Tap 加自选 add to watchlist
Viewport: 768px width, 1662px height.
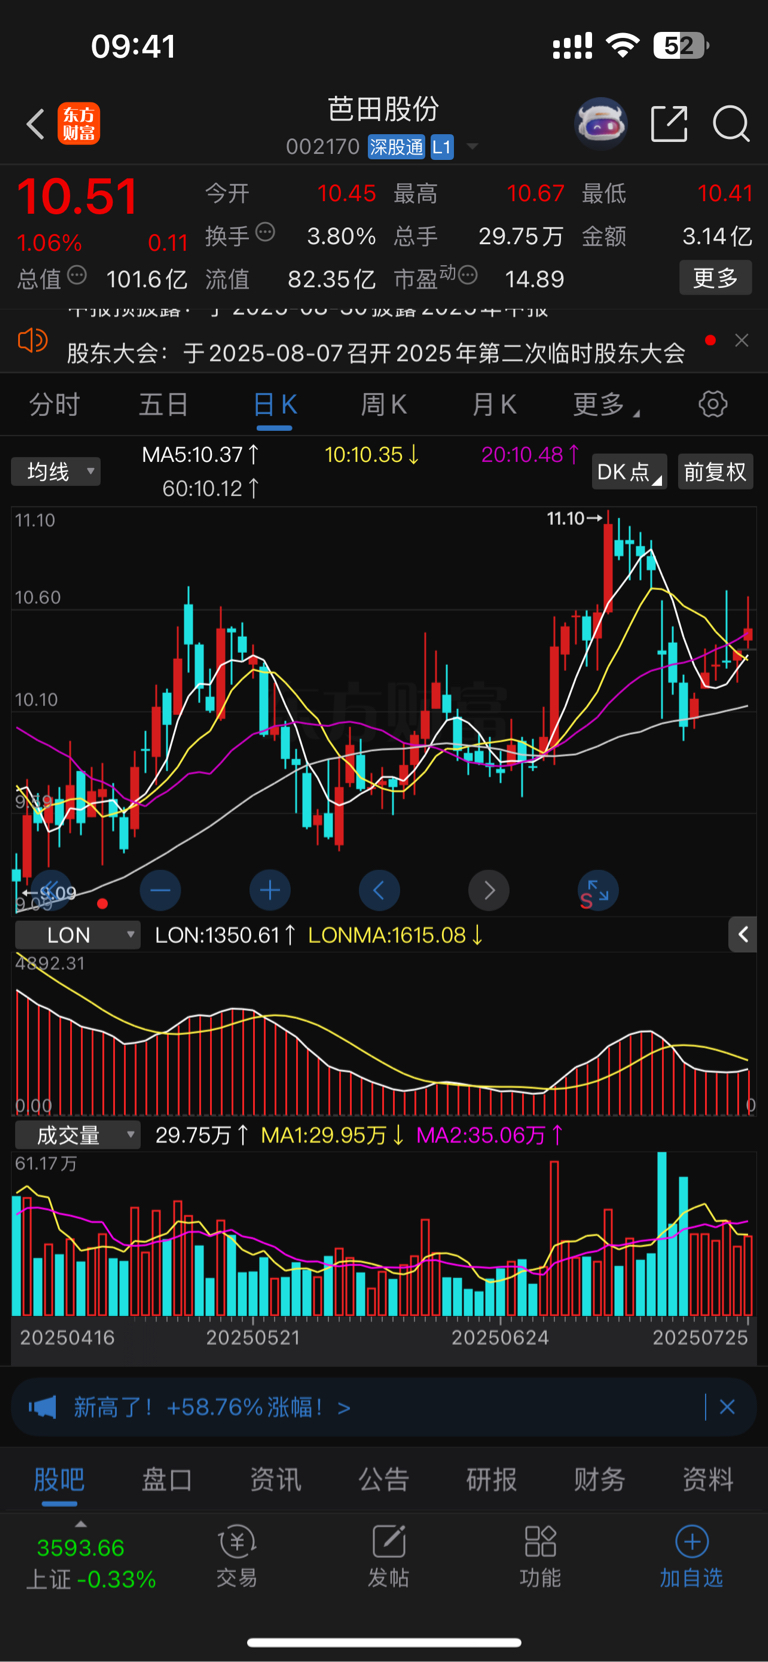(691, 1556)
